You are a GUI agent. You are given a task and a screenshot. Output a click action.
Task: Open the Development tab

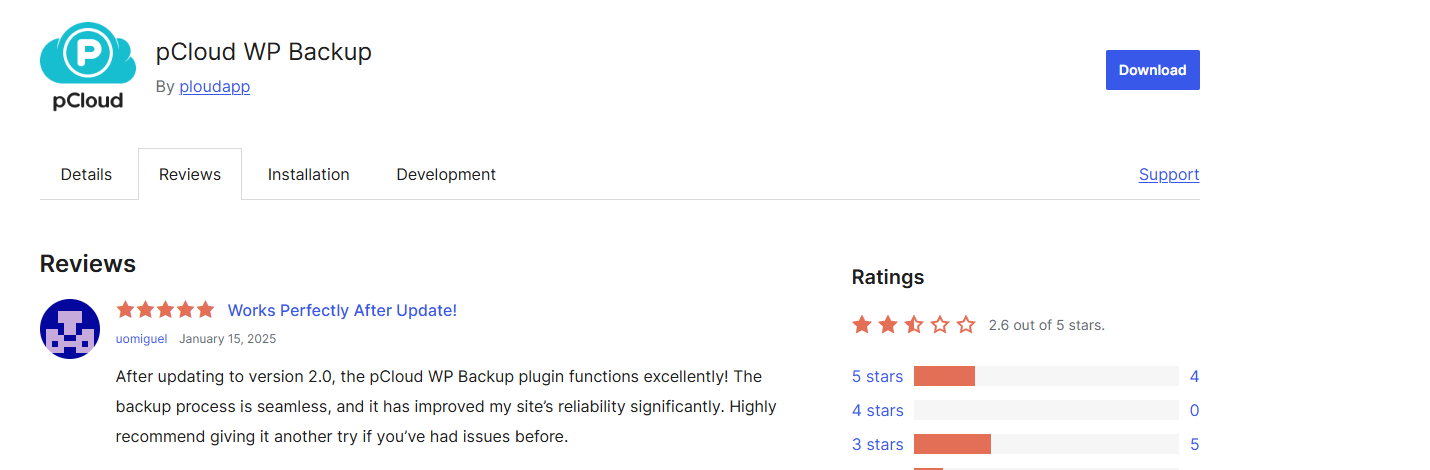[446, 174]
